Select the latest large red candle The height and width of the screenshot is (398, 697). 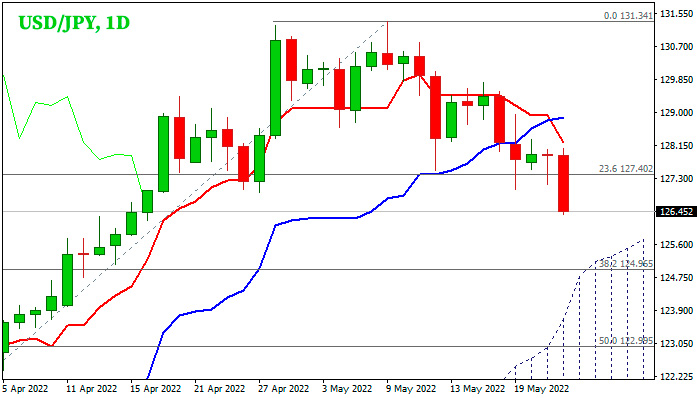coord(564,183)
